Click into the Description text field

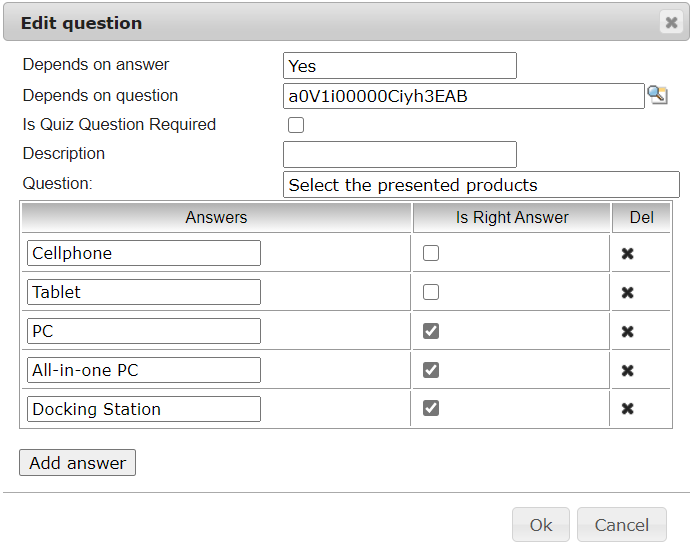399,155
